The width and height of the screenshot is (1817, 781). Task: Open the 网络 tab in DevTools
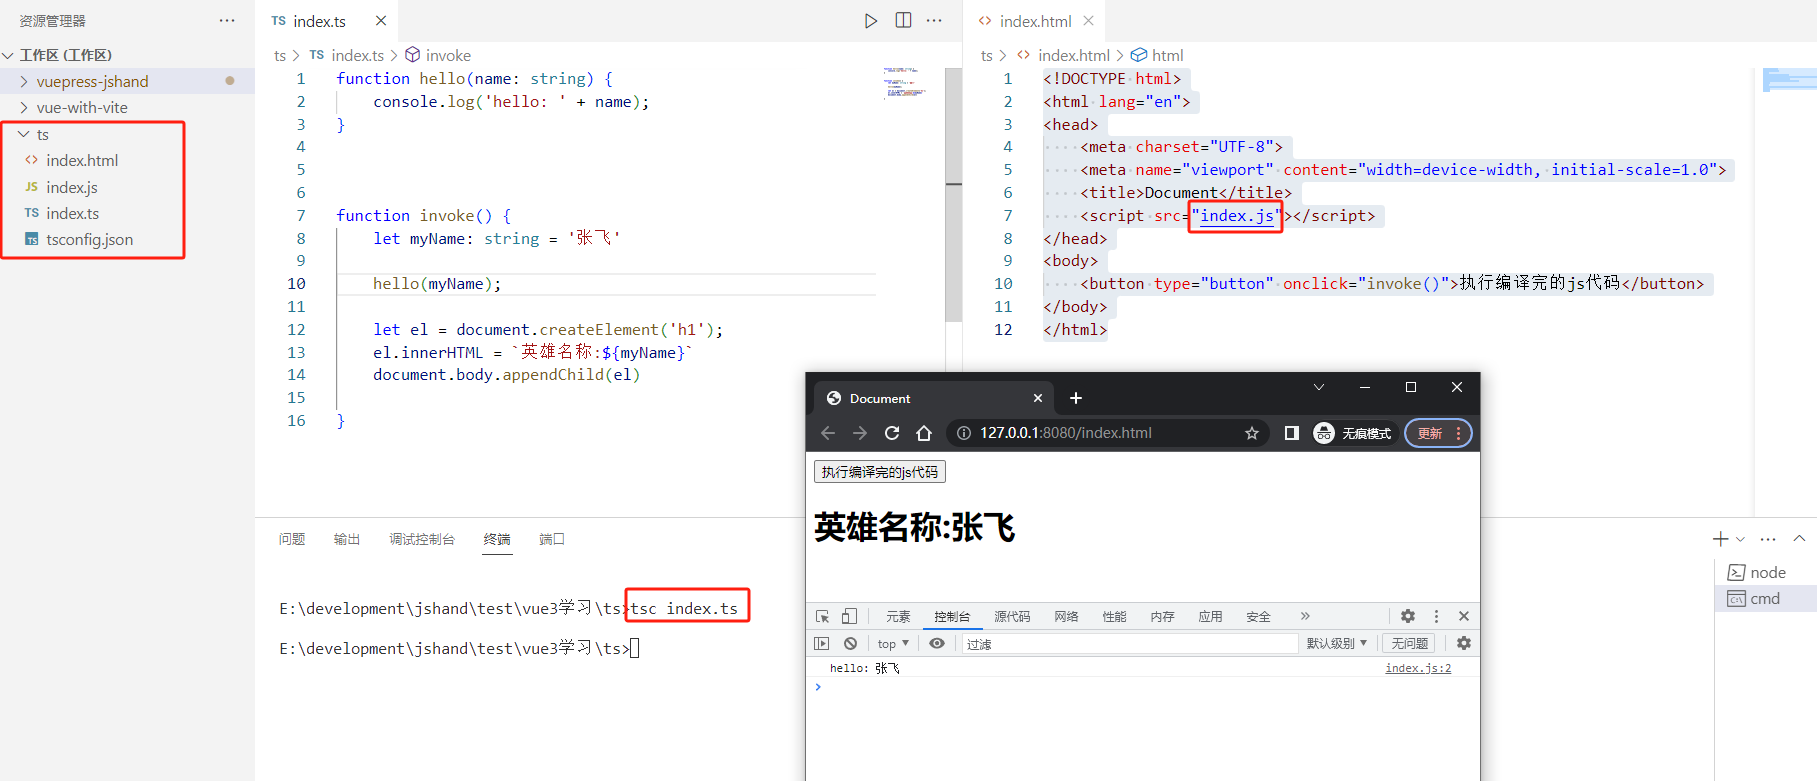(x=1066, y=616)
